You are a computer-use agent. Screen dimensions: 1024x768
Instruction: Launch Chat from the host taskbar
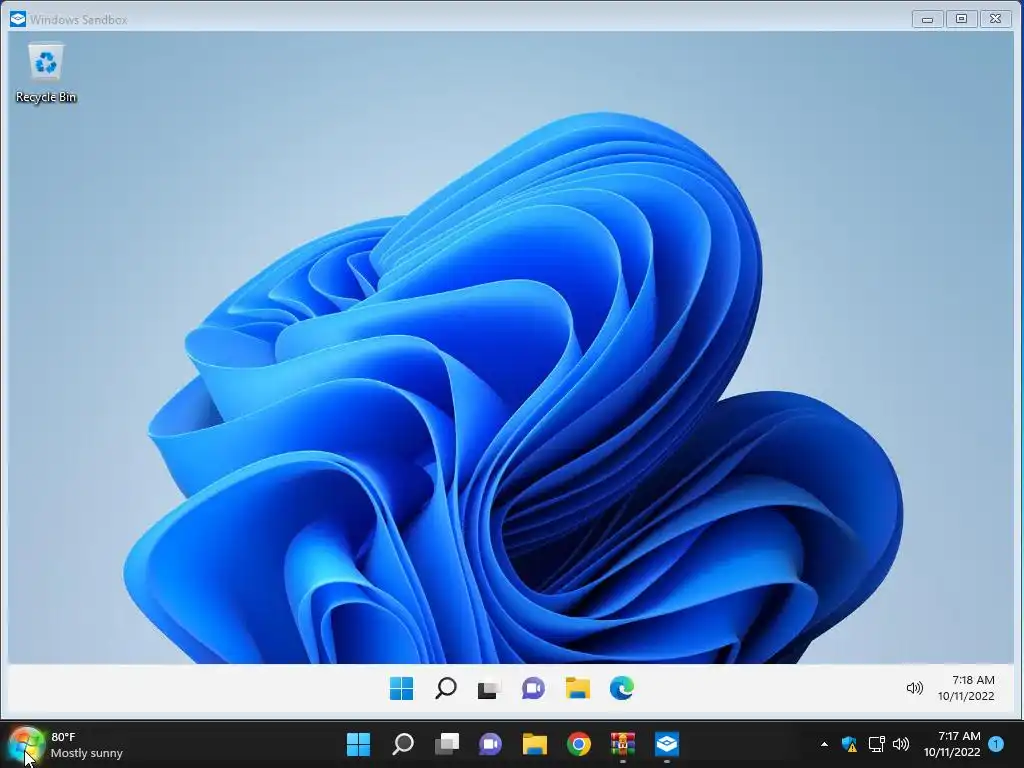point(490,744)
